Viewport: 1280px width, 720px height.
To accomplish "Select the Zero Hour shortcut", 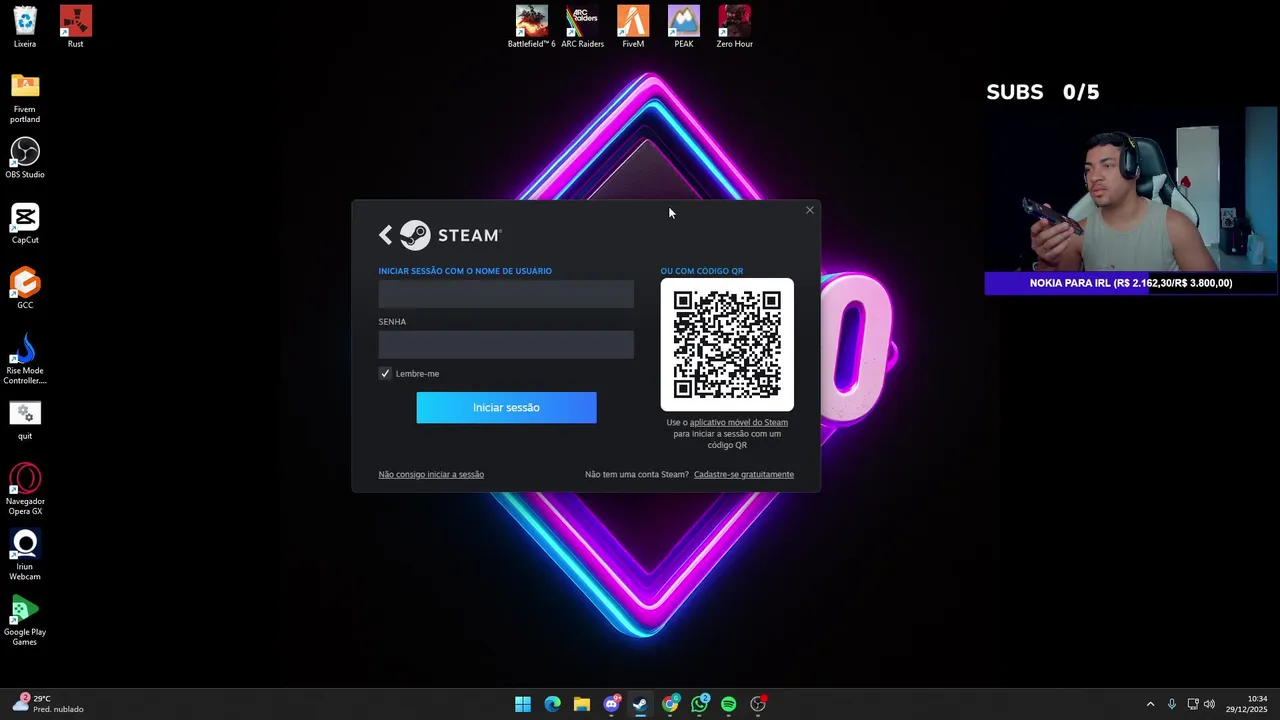I will (734, 27).
